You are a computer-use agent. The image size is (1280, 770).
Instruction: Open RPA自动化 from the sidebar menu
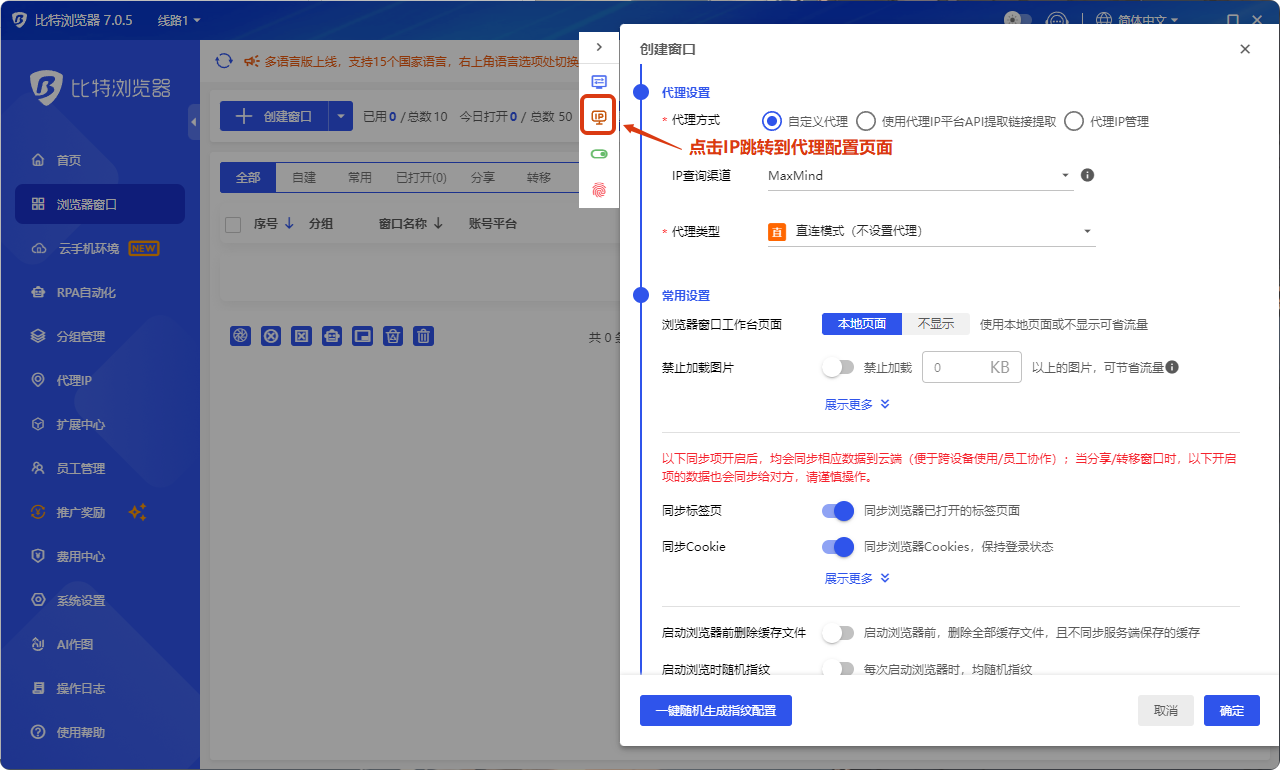click(x=86, y=292)
